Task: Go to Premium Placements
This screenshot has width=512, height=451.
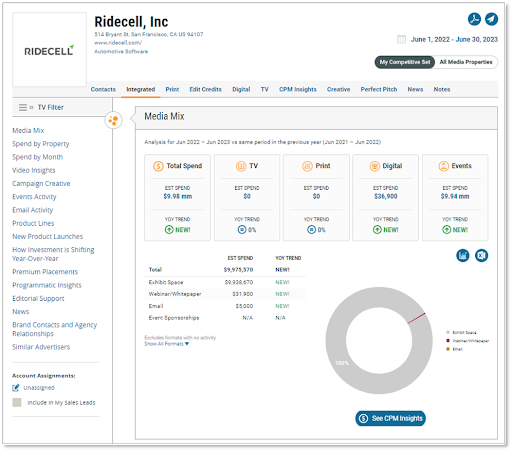Action: click(45, 272)
